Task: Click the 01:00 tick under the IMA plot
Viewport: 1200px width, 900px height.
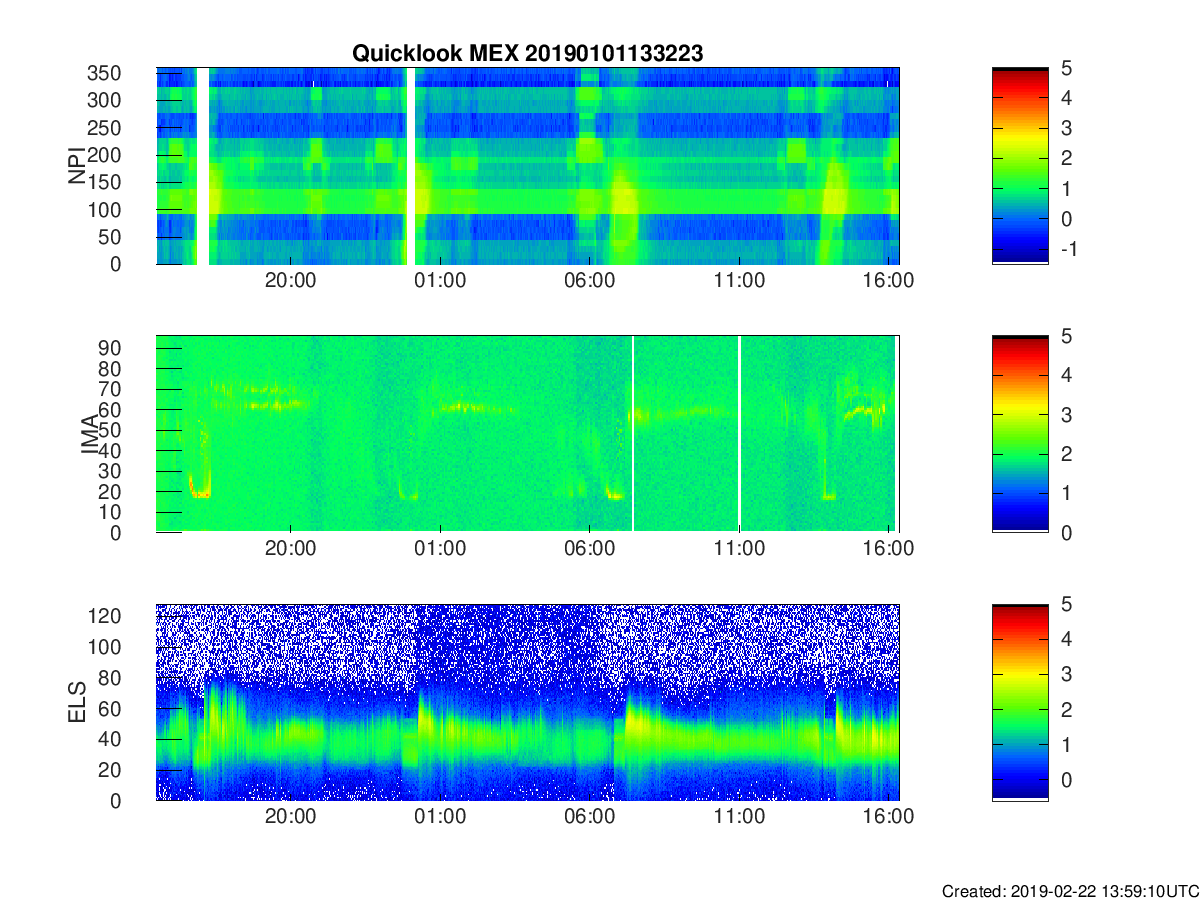Action: pyautogui.click(x=440, y=548)
